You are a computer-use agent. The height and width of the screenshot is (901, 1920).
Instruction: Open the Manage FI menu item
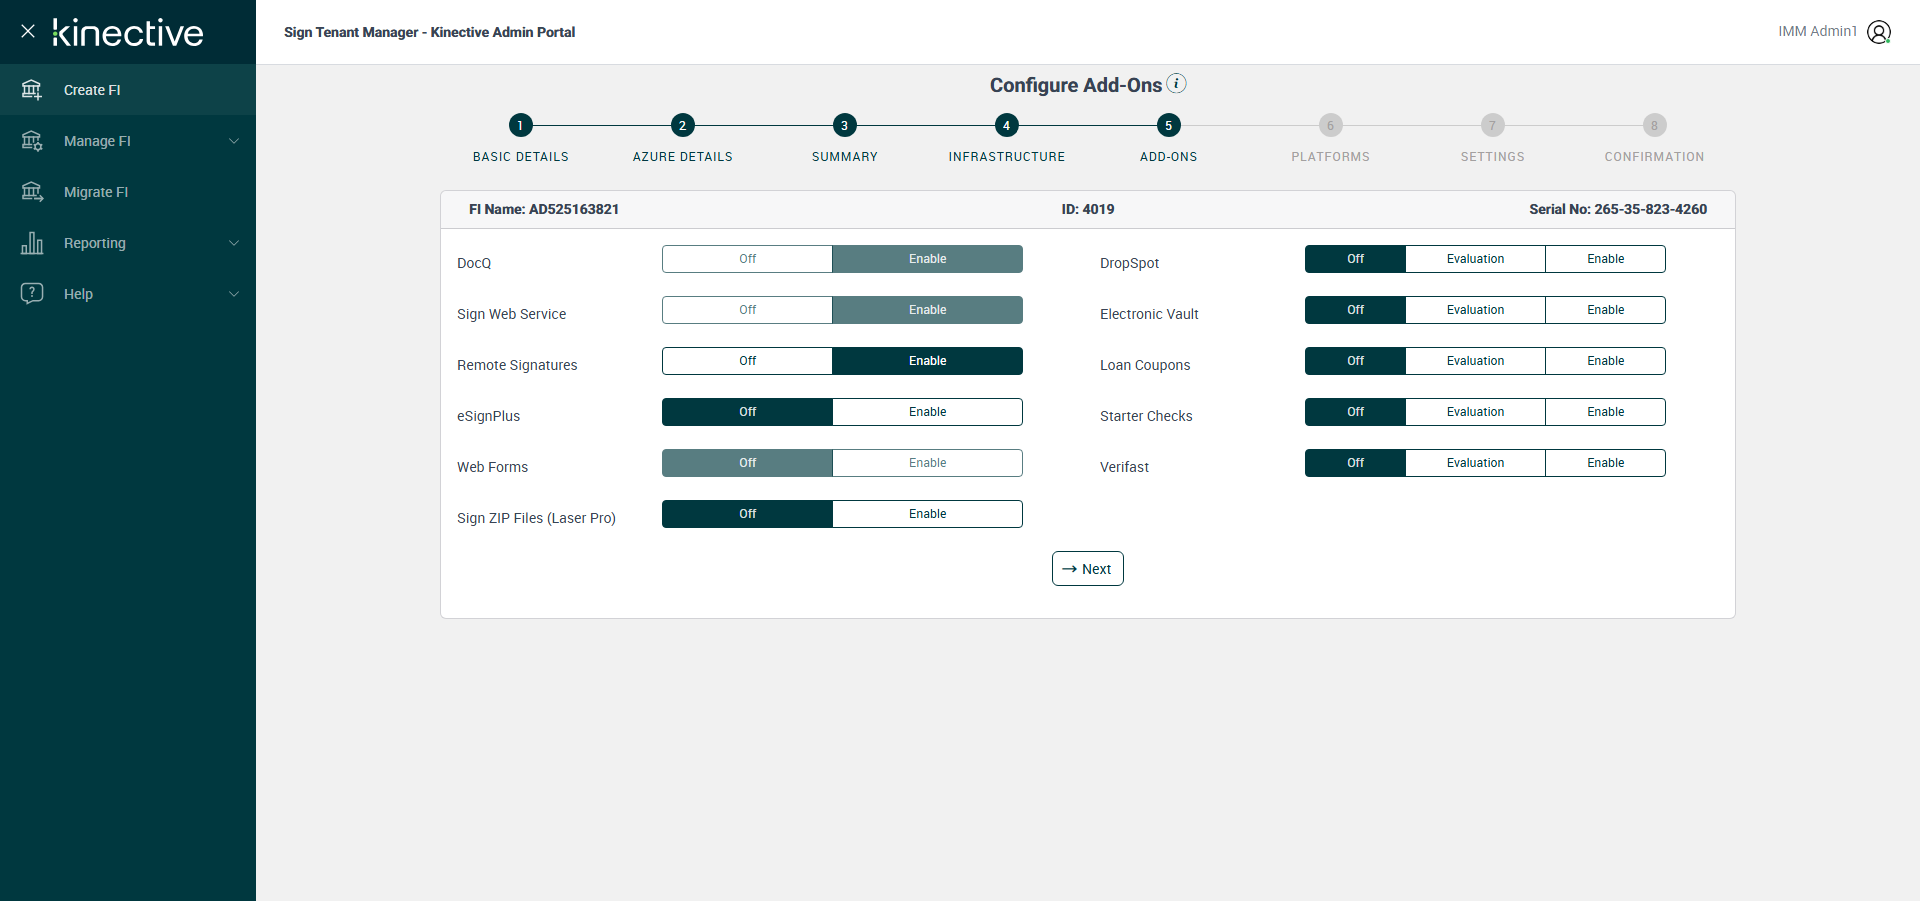tap(128, 141)
